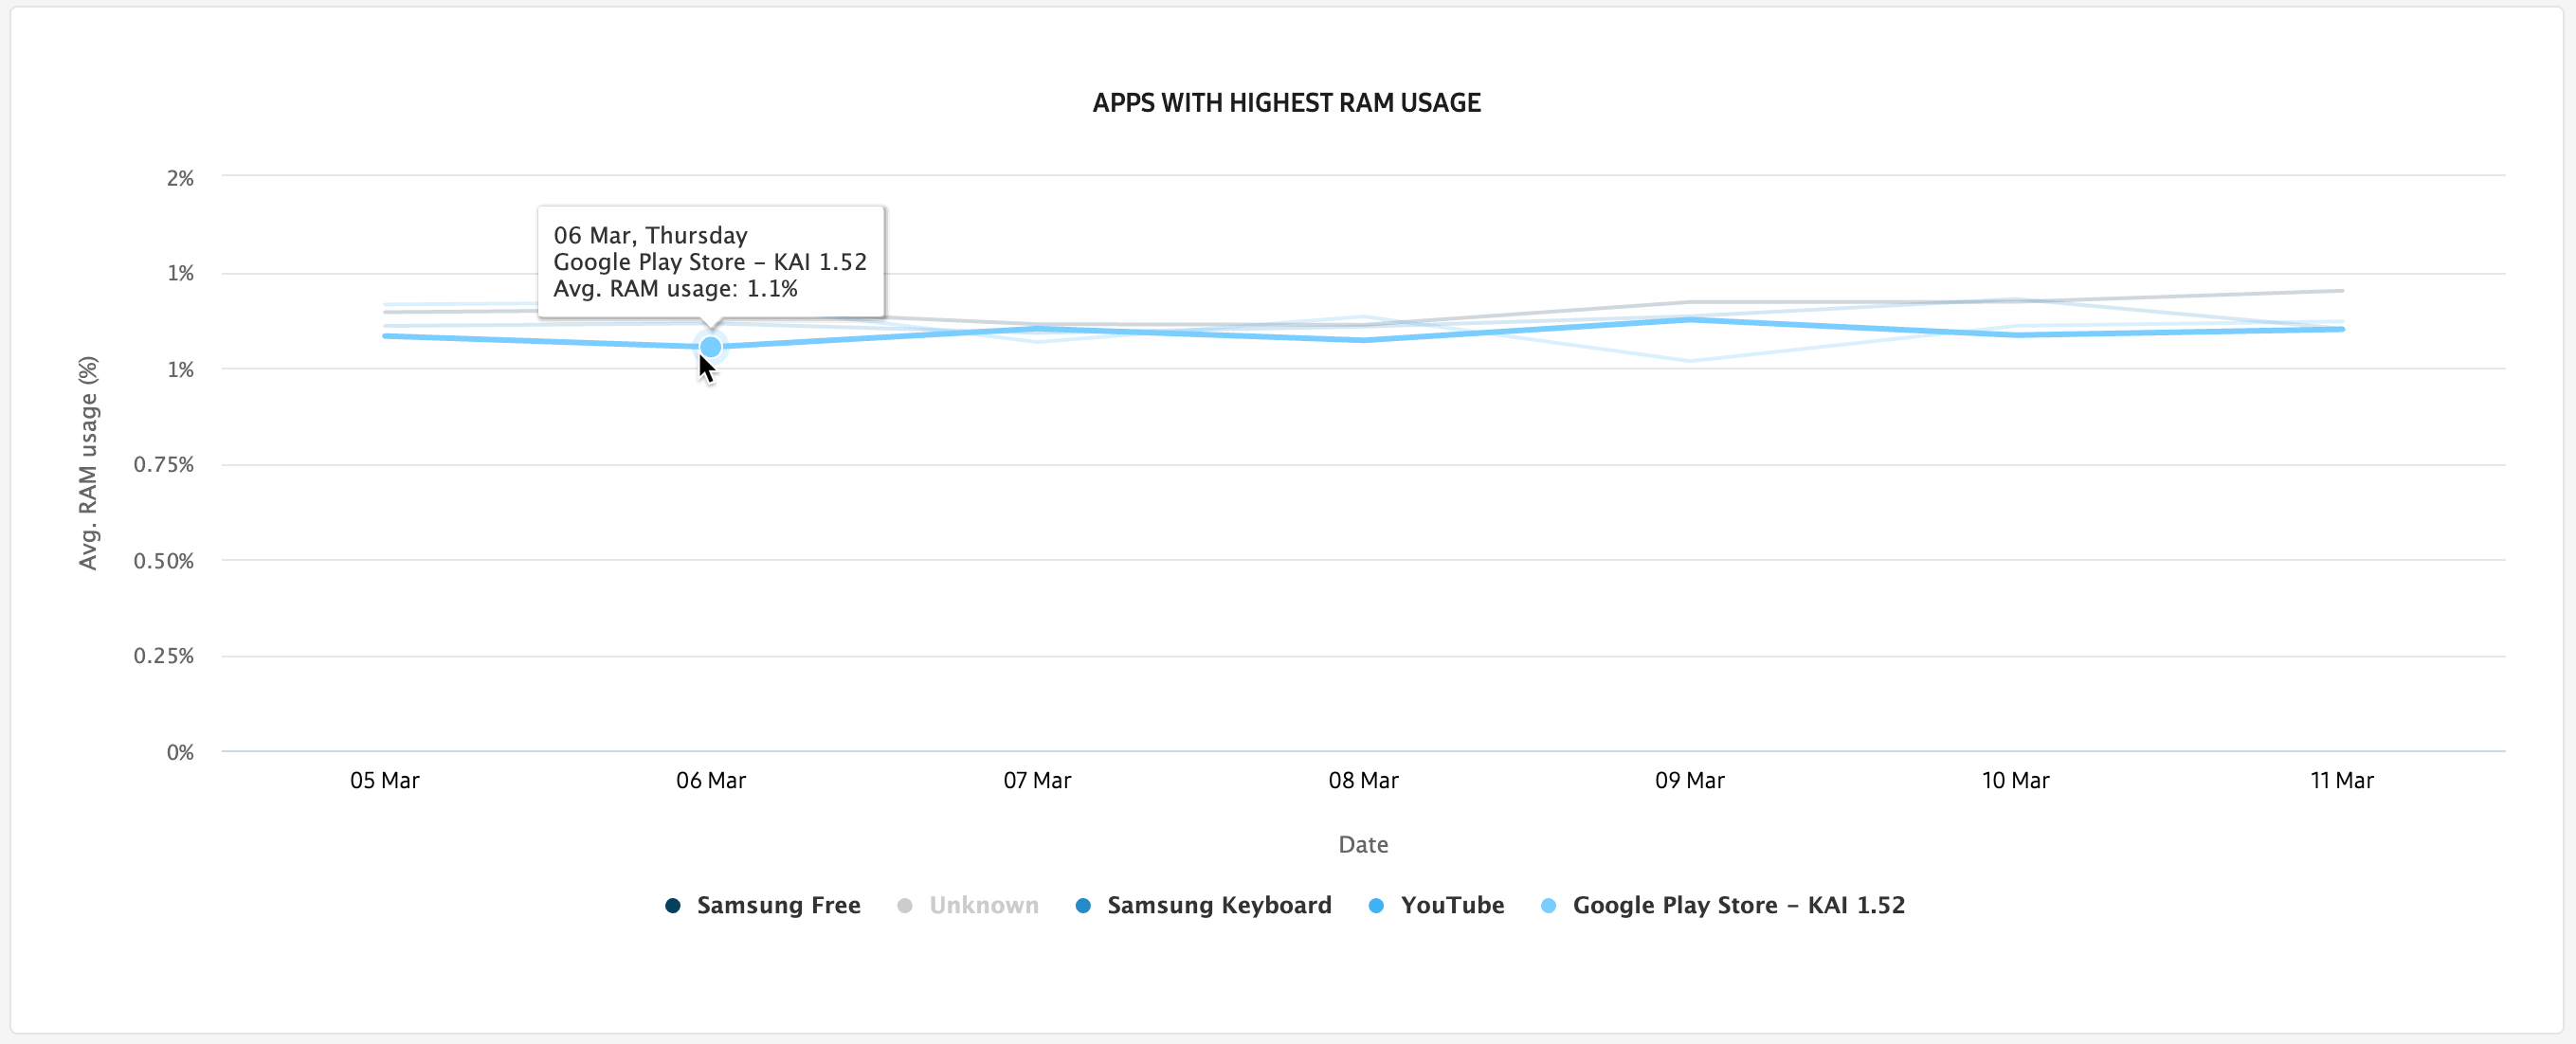Screen dimensions: 2576x1044
Task: Click the grey Unknown legend dot
Action: (905, 905)
